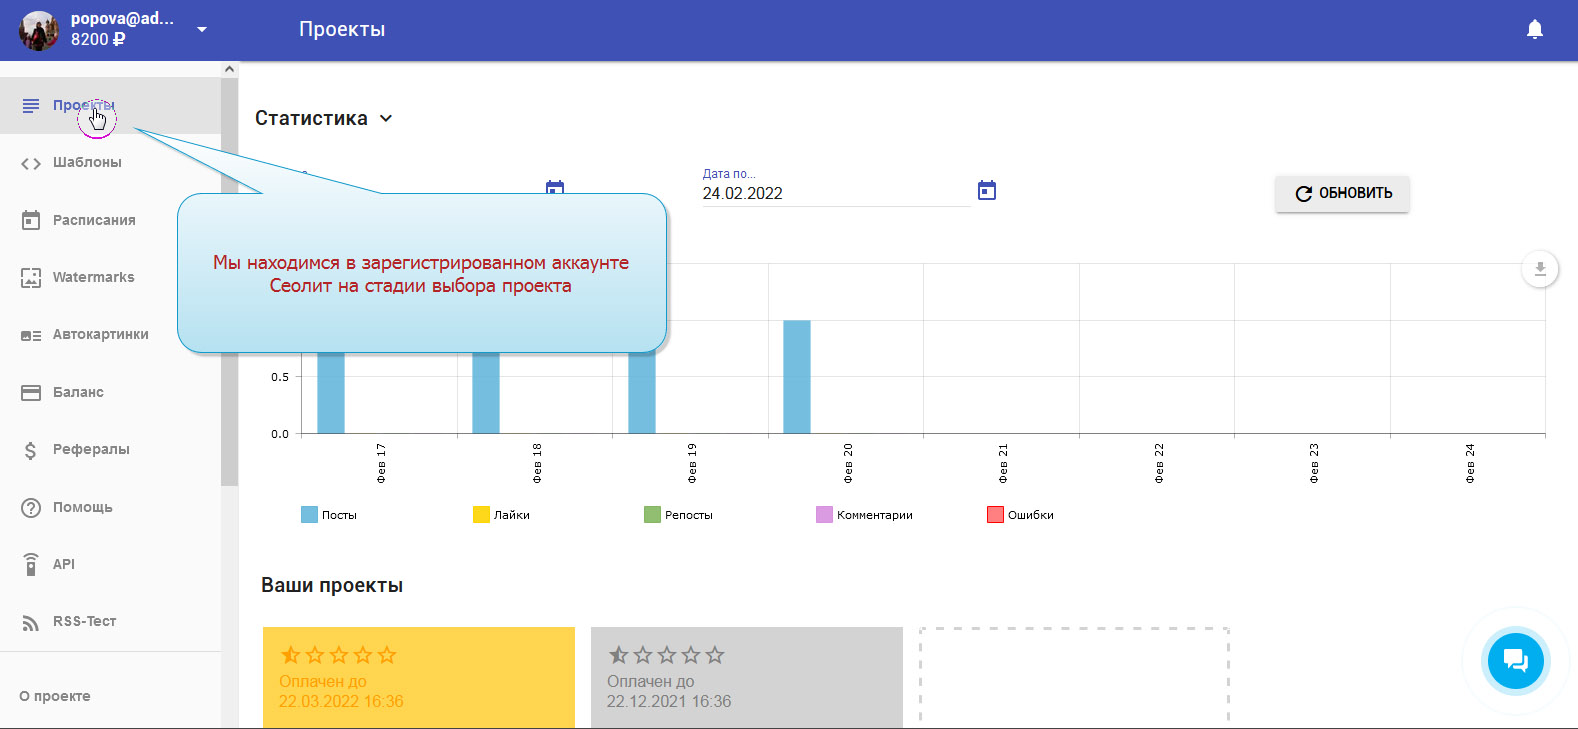The width and height of the screenshot is (1578, 729).
Task: Expand the Статистика section chevron
Action: coord(386,118)
